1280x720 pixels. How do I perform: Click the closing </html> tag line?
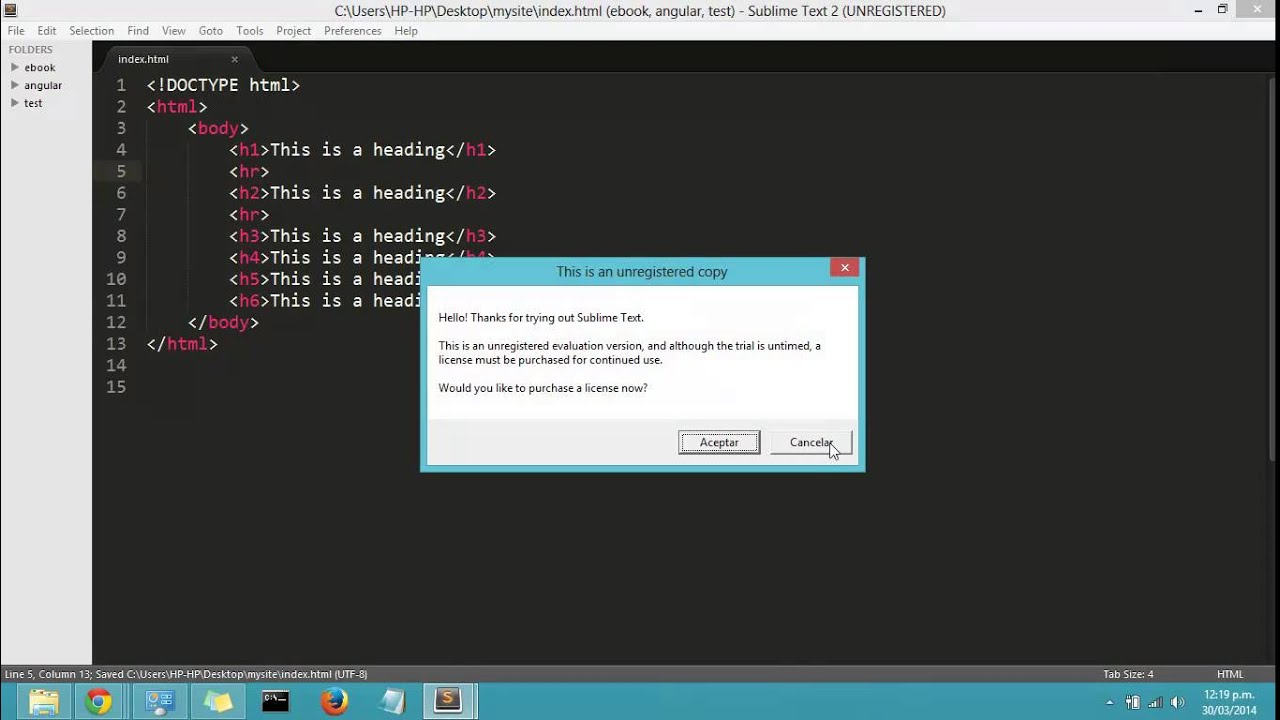pyautogui.click(x=182, y=344)
